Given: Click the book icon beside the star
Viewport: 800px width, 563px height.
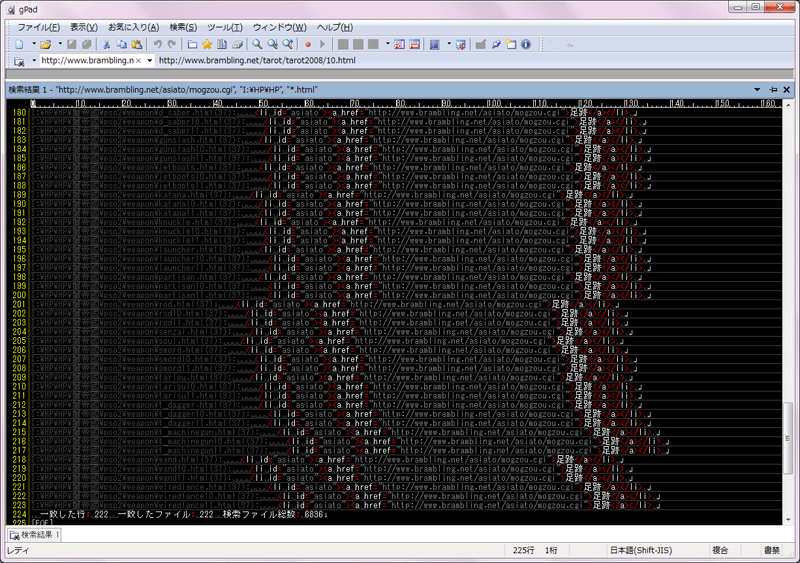Looking at the screenshot, I should pyautogui.click(x=222, y=44).
